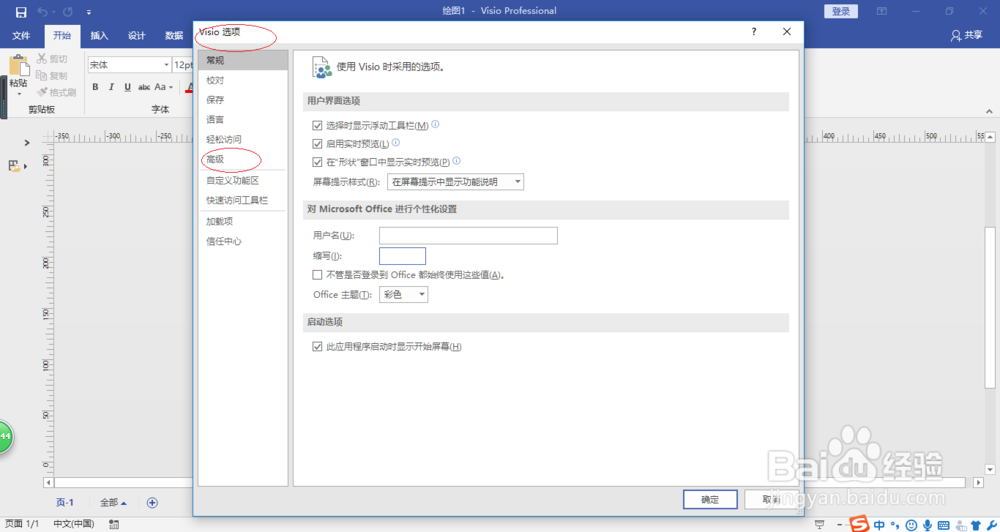Click the macro recording status bar icon
The image size is (1000, 532).
click(114, 524)
